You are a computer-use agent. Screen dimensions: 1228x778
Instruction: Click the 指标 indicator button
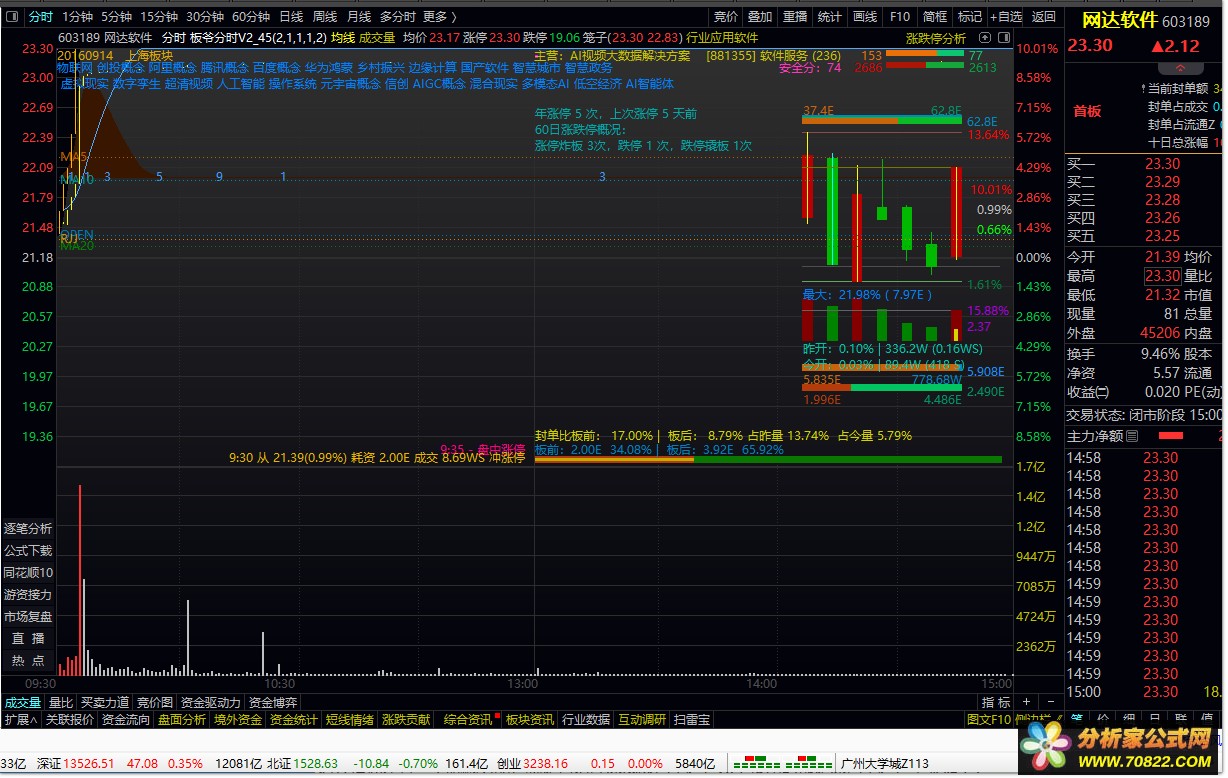pos(995,703)
